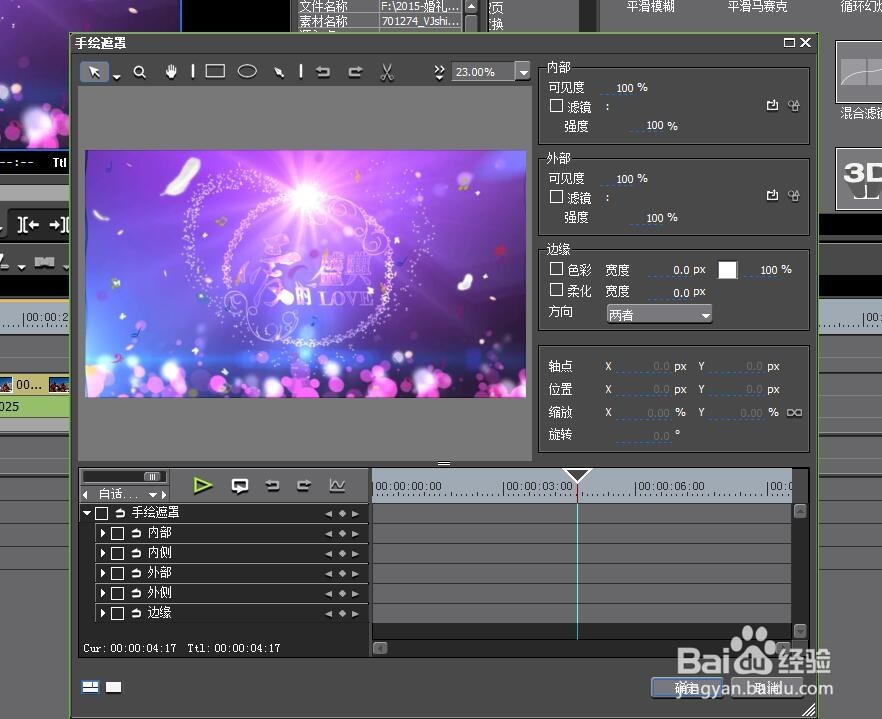Open the 23.00% zoom dropdown
This screenshot has width=882, height=719.
point(524,72)
